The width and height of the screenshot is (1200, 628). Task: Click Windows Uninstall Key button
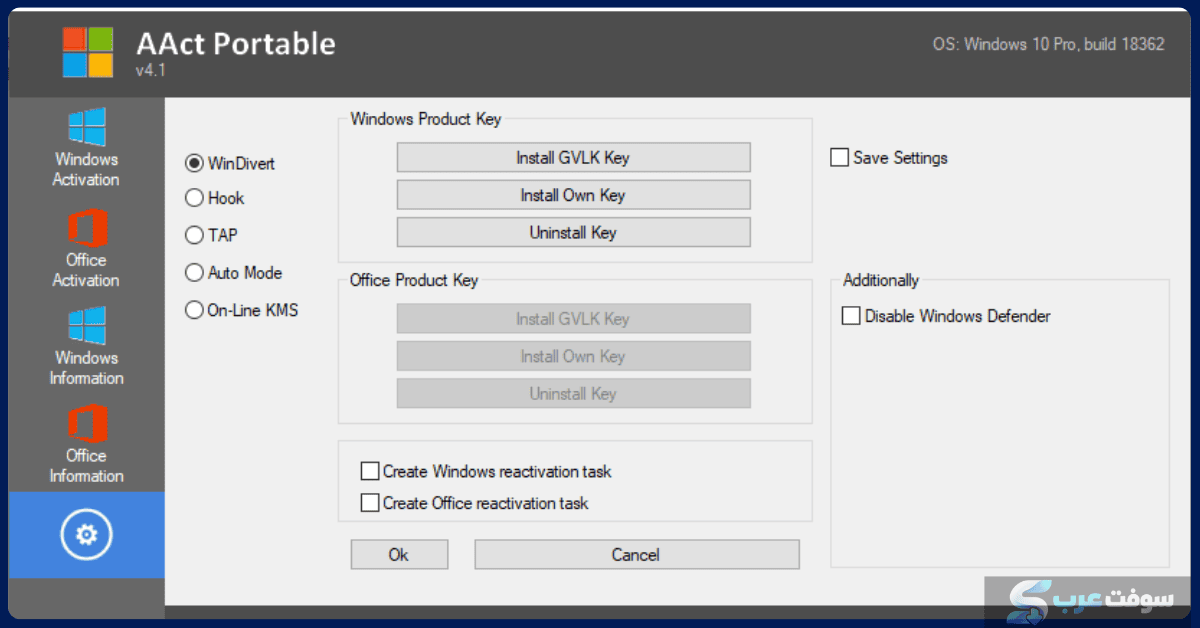pyautogui.click(x=573, y=232)
